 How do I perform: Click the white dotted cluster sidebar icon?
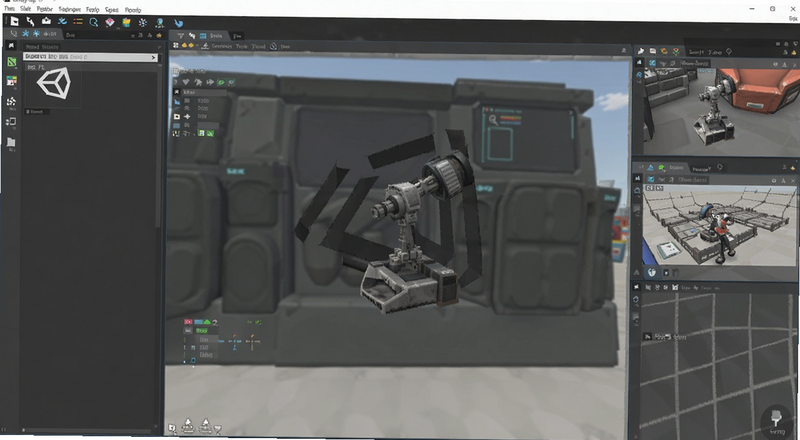coord(11,101)
